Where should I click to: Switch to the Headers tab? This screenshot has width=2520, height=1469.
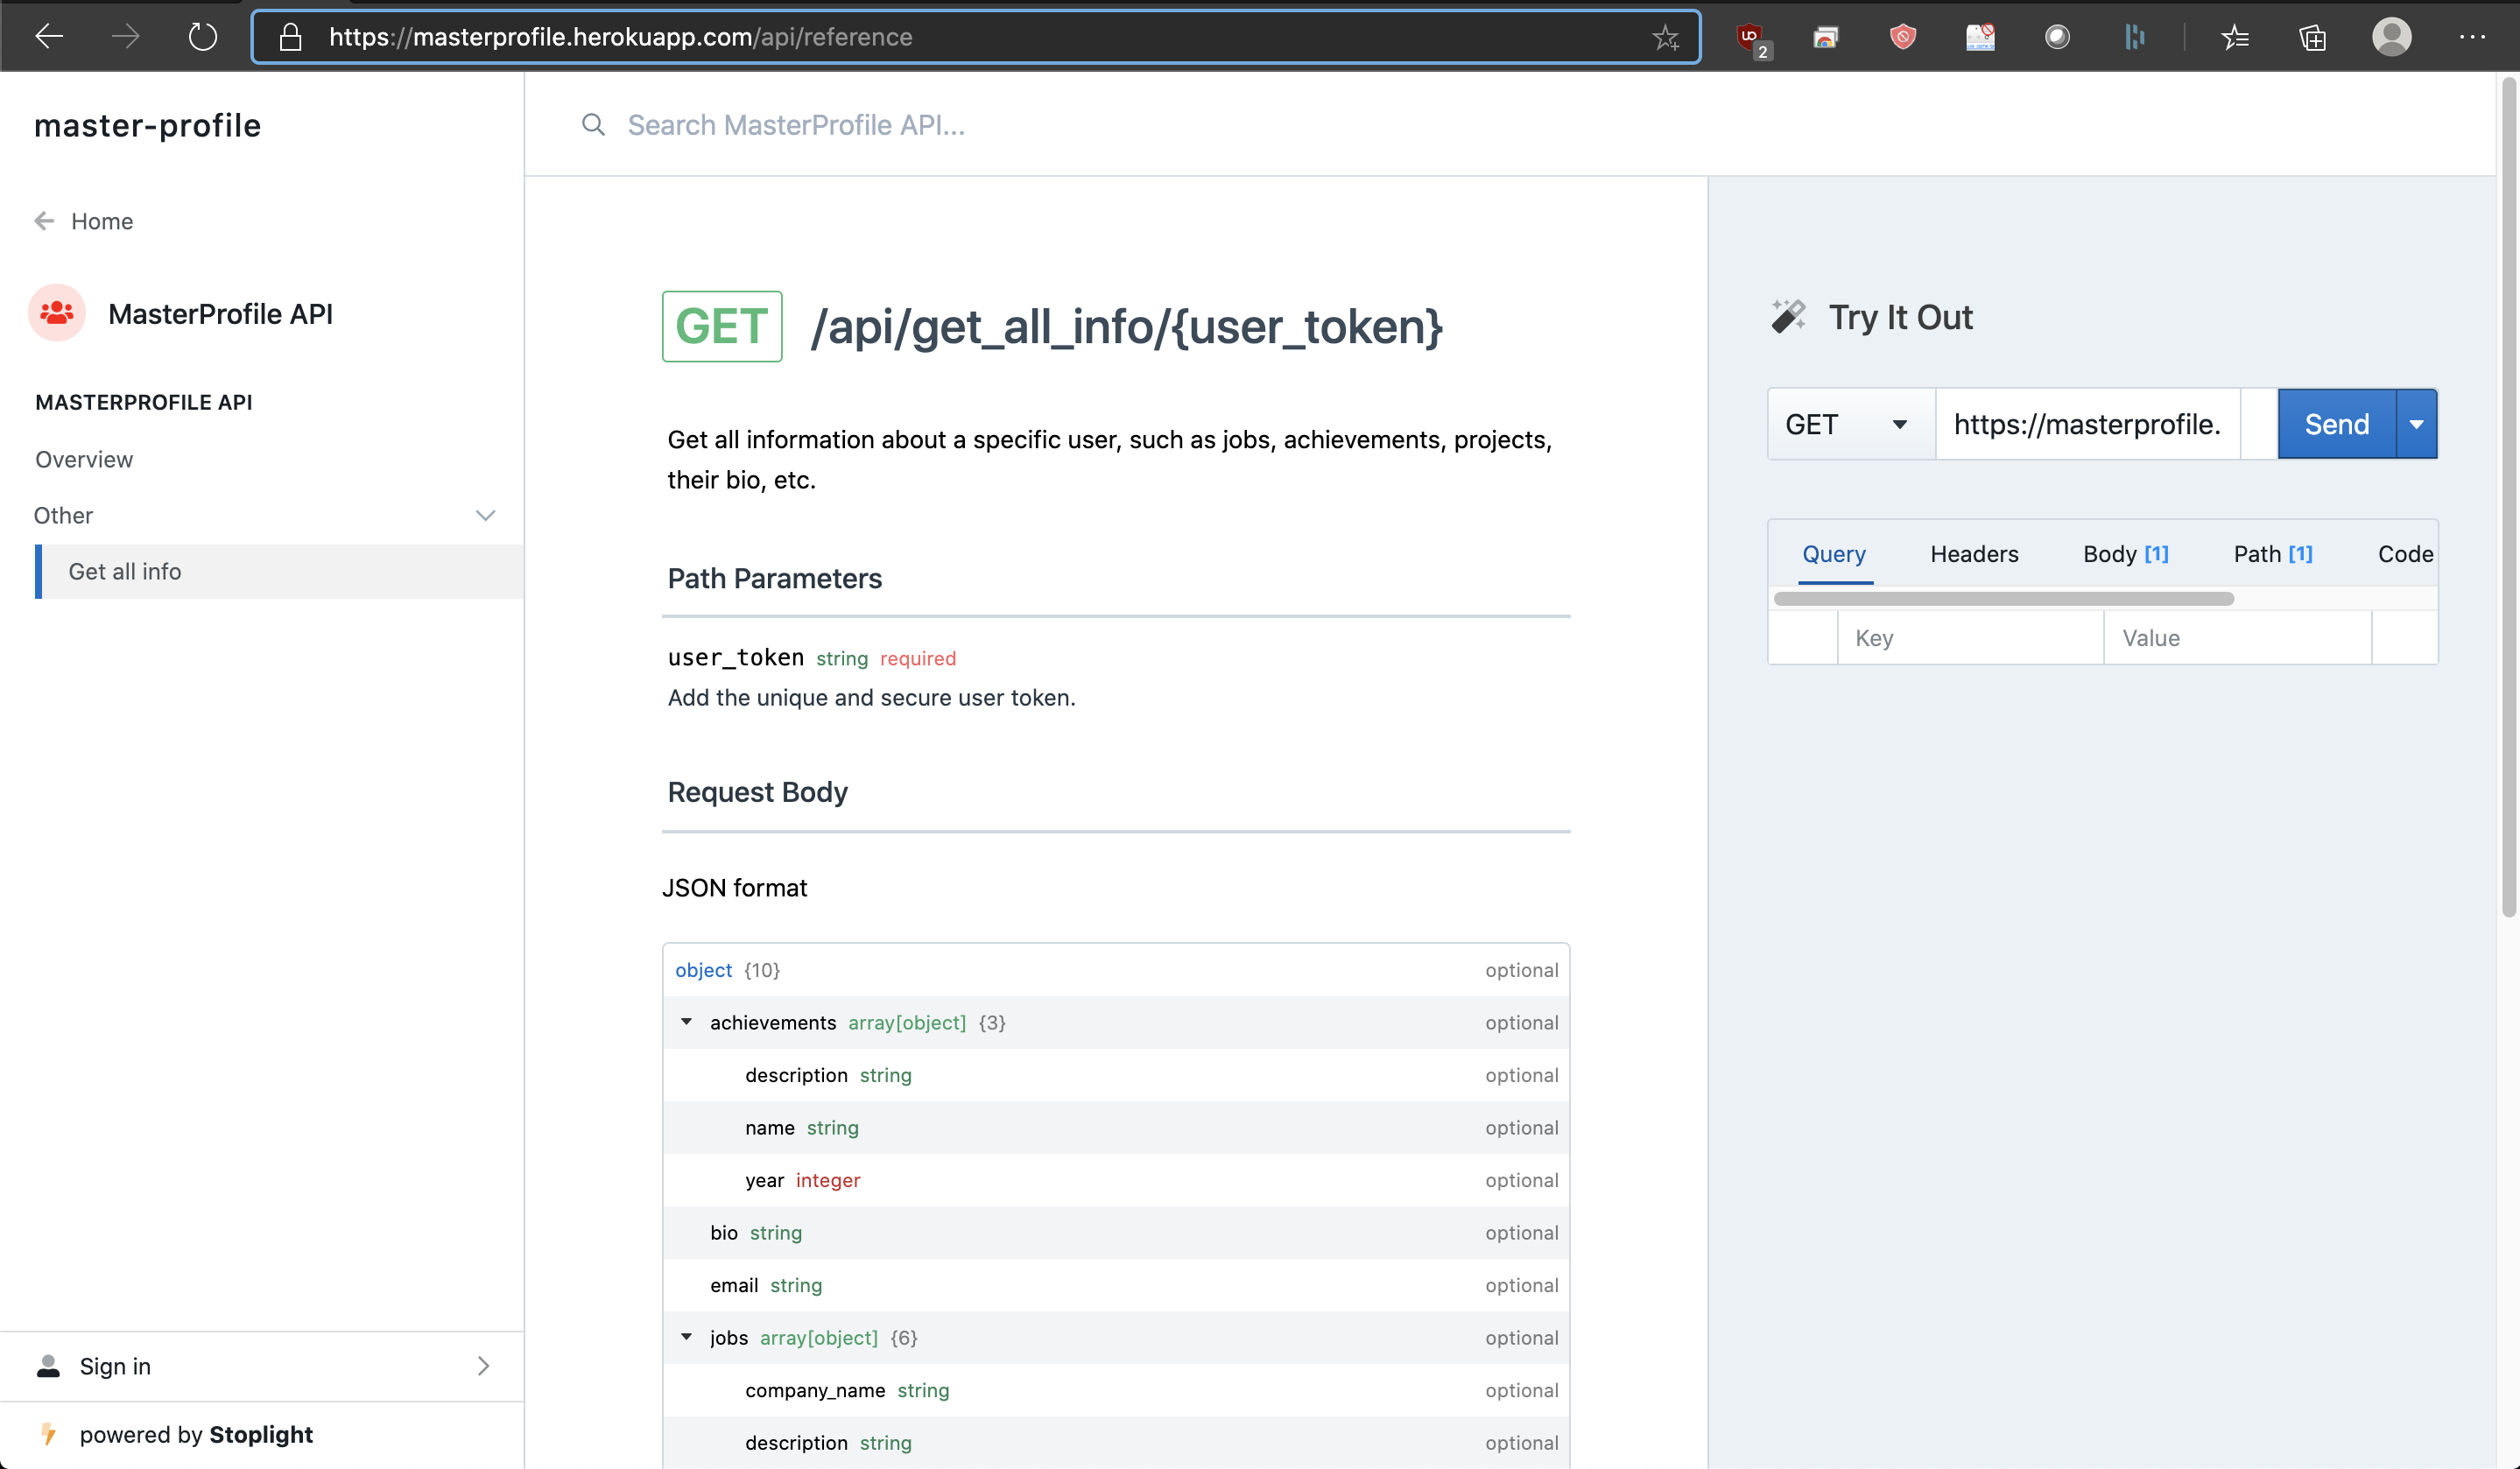1973,554
